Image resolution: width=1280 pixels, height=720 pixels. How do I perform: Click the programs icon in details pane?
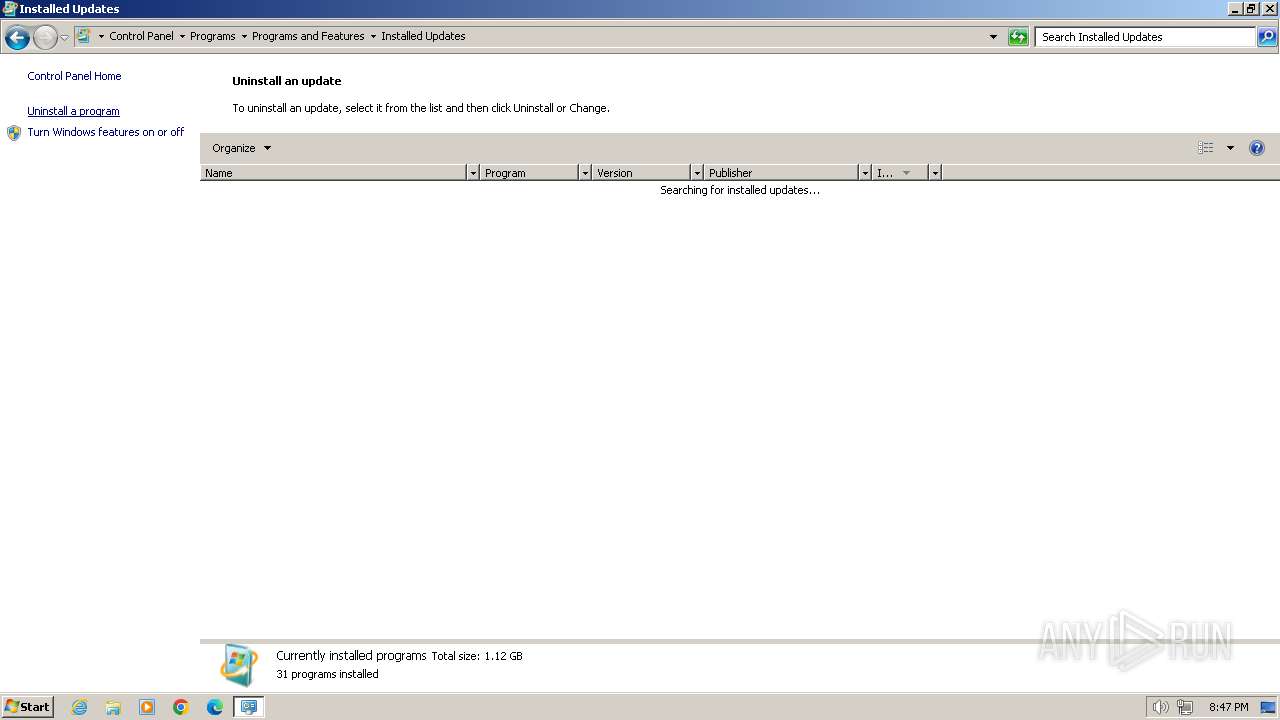pyautogui.click(x=239, y=664)
